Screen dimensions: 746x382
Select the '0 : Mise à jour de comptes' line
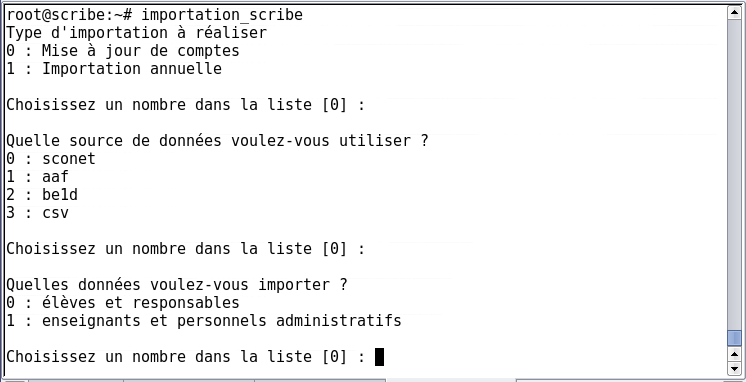[x=123, y=51]
